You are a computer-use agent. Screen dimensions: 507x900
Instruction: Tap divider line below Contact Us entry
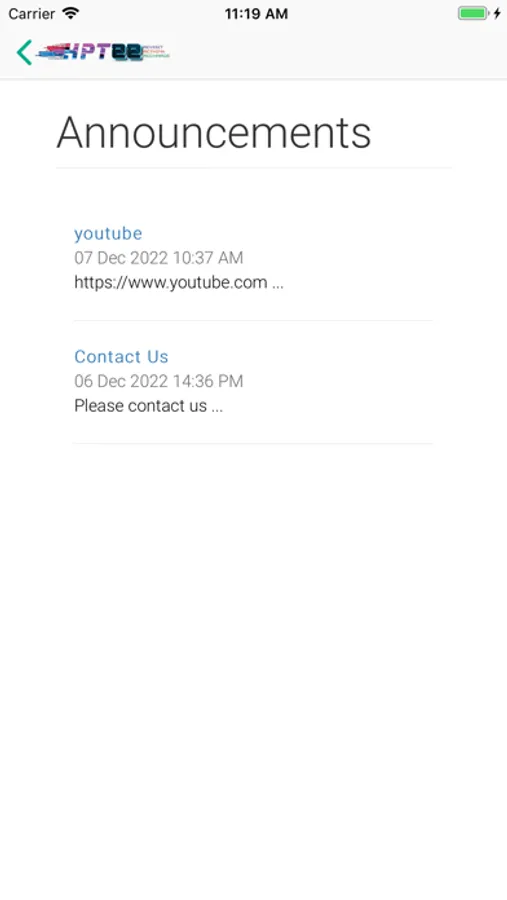(x=253, y=443)
